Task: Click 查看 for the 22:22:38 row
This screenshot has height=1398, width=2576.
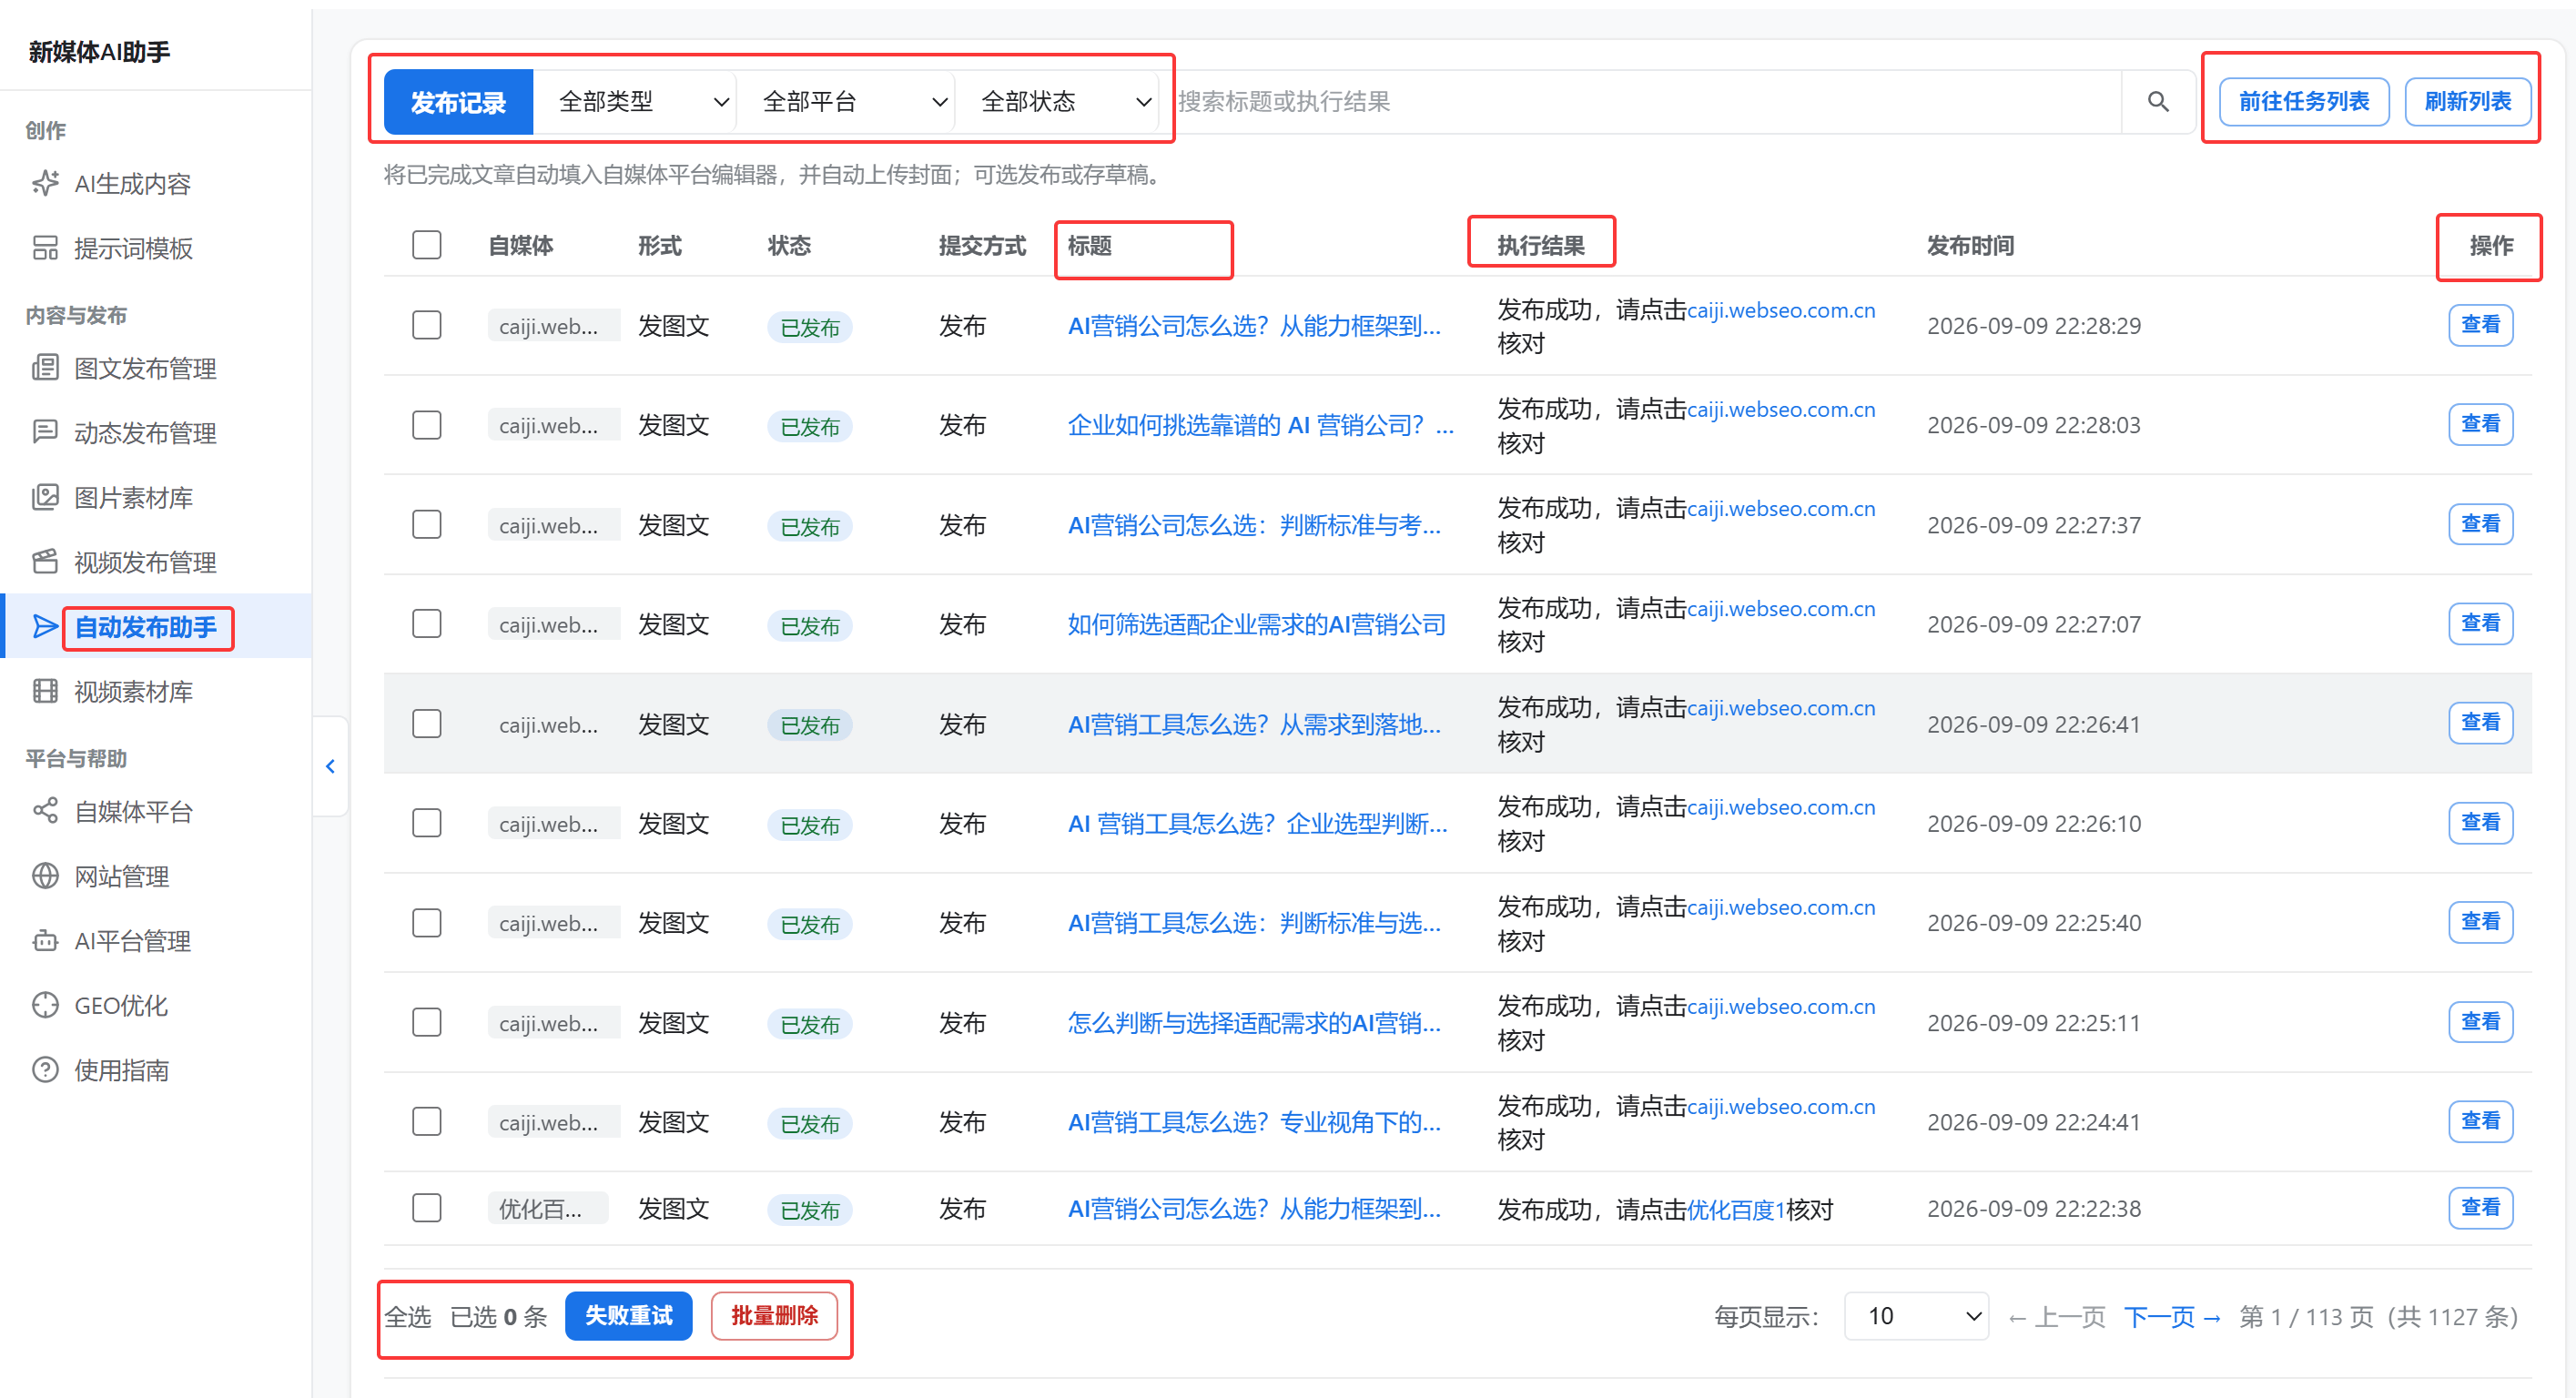Action: pos(2480,1207)
